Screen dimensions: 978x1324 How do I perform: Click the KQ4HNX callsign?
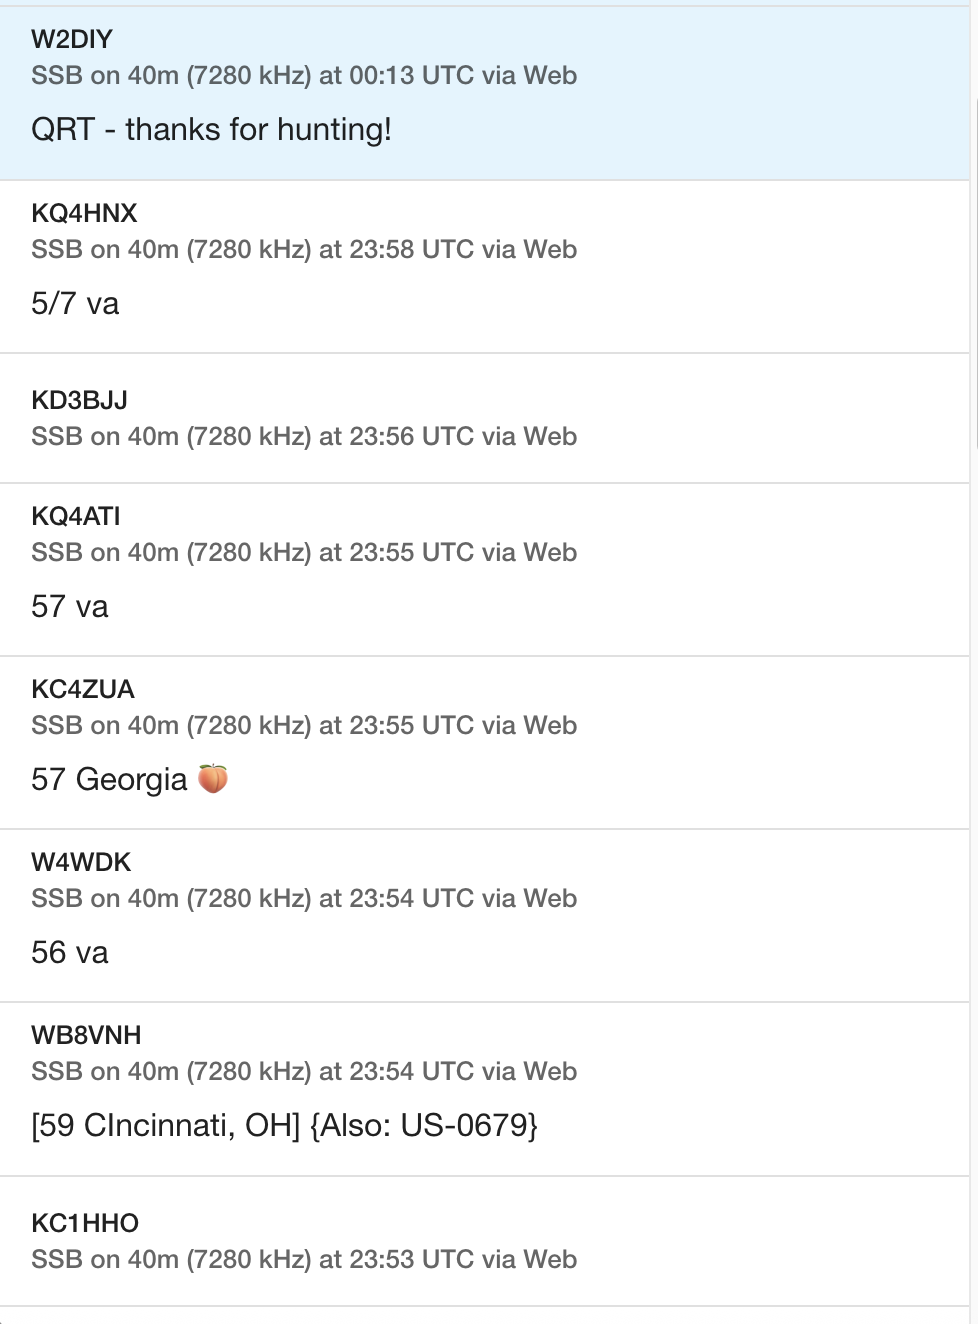(x=84, y=213)
